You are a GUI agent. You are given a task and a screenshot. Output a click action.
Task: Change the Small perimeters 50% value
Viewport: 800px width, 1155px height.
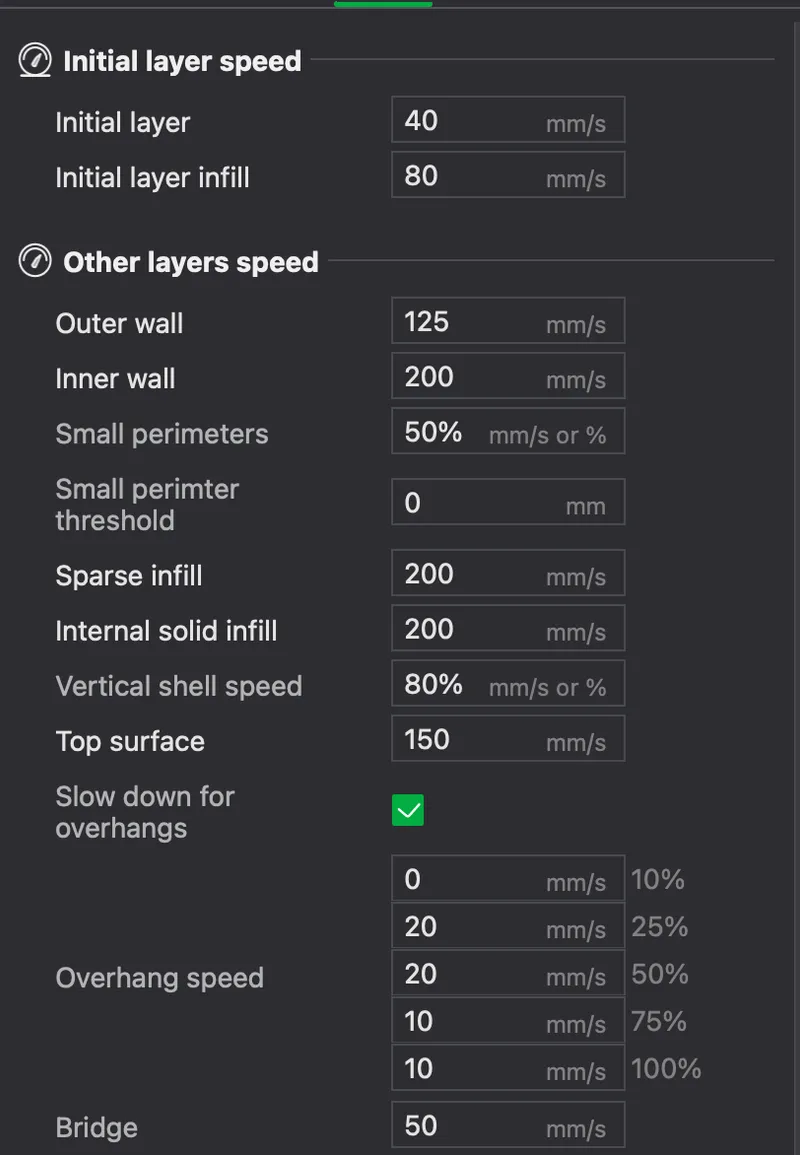coord(508,431)
